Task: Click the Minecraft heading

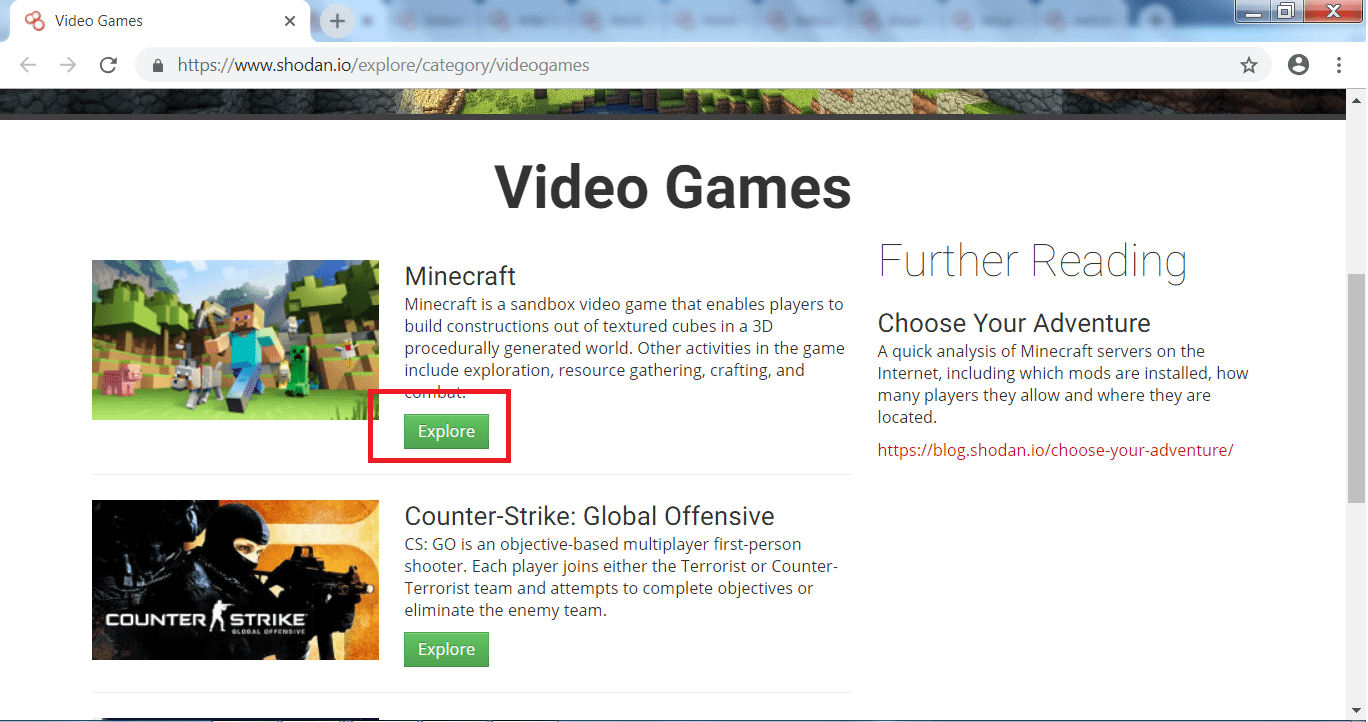Action: coord(460,276)
